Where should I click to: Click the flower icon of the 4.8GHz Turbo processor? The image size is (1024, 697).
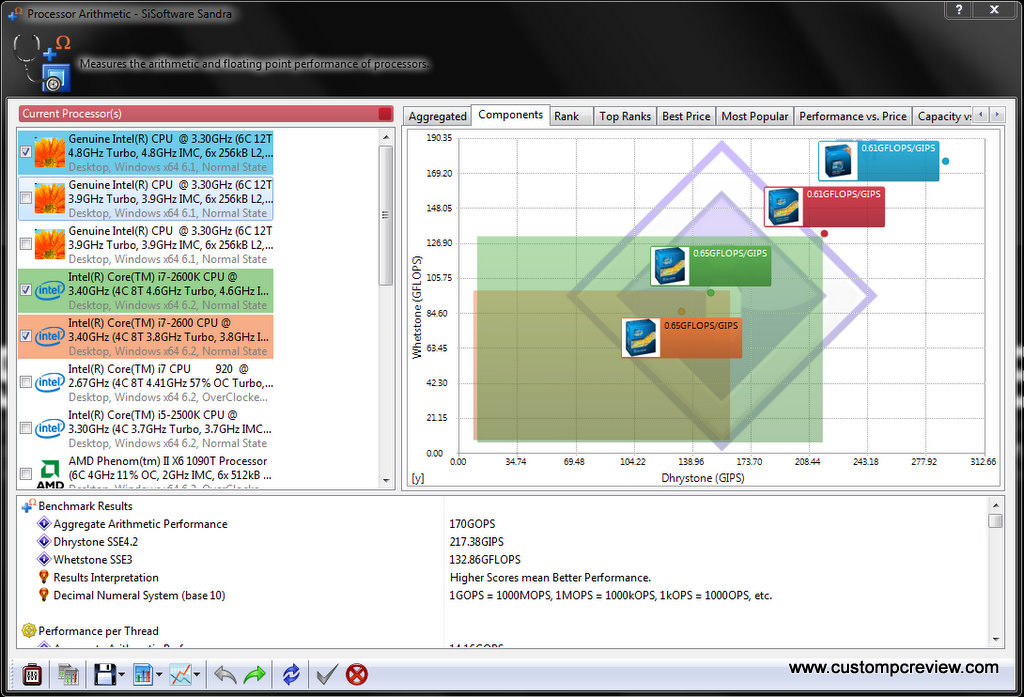point(50,152)
